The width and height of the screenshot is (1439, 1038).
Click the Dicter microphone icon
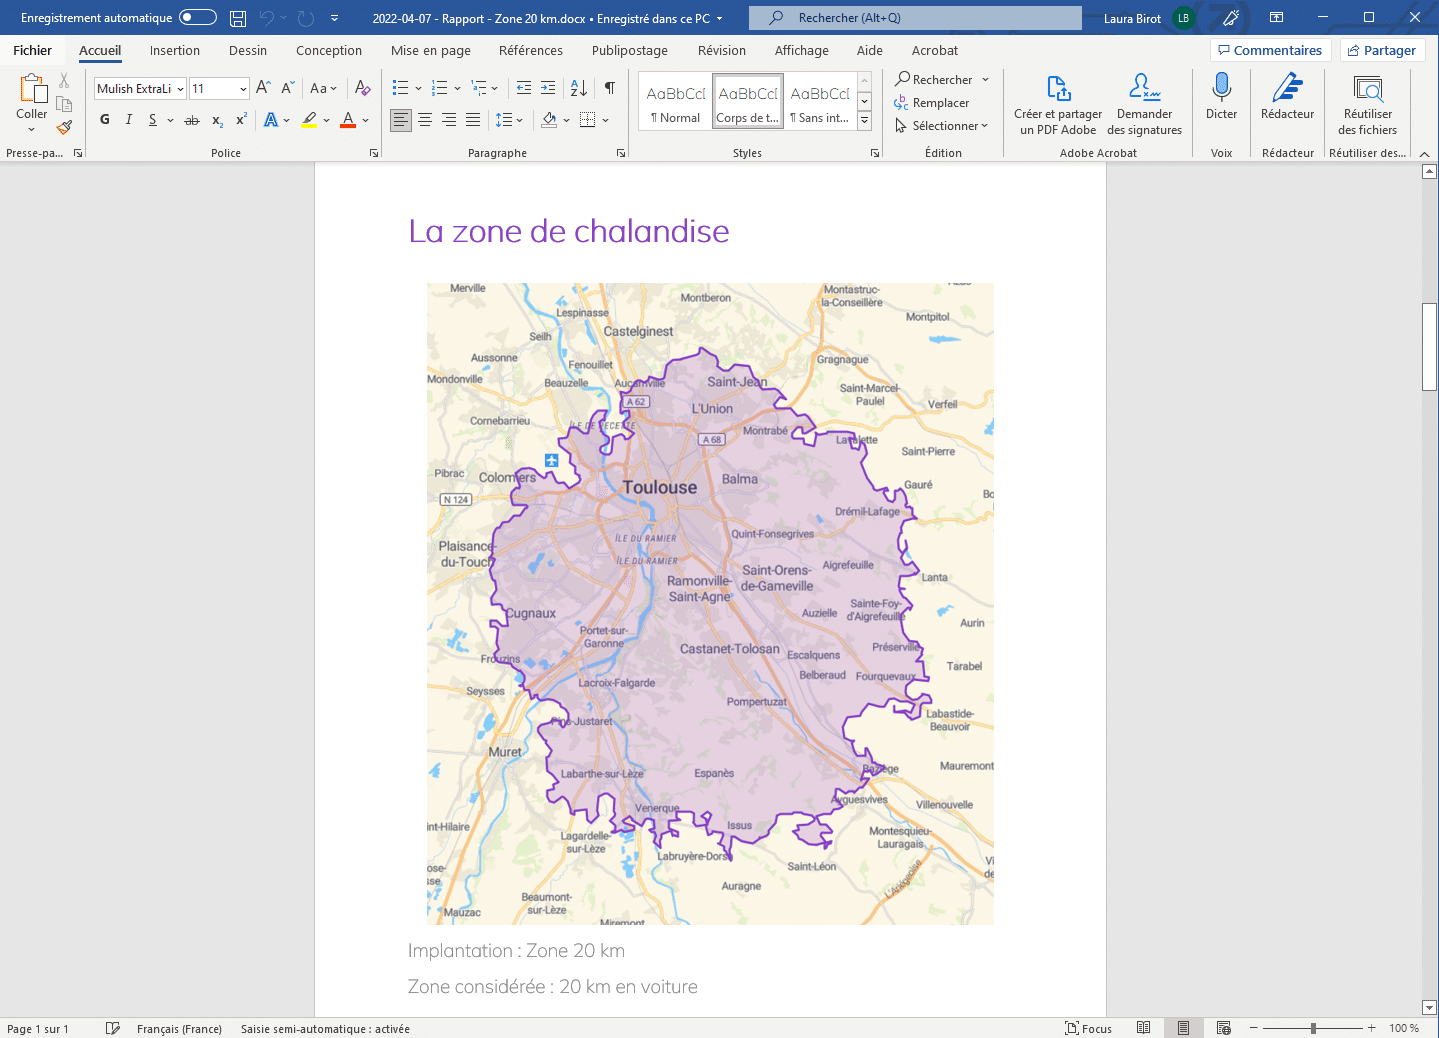pos(1221,88)
